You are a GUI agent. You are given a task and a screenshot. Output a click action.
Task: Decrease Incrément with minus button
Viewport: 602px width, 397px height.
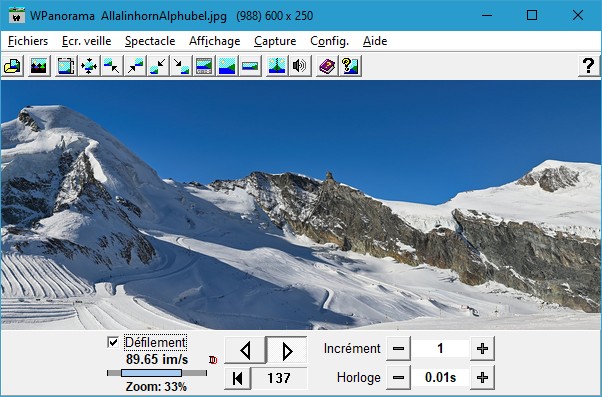click(398, 349)
